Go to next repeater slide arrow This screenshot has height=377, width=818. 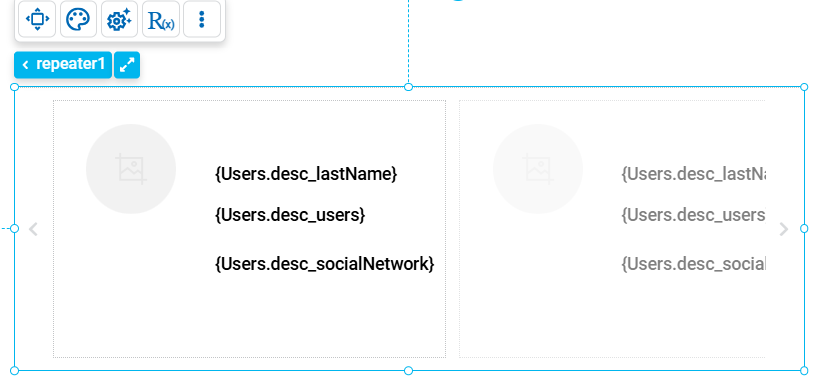(784, 229)
